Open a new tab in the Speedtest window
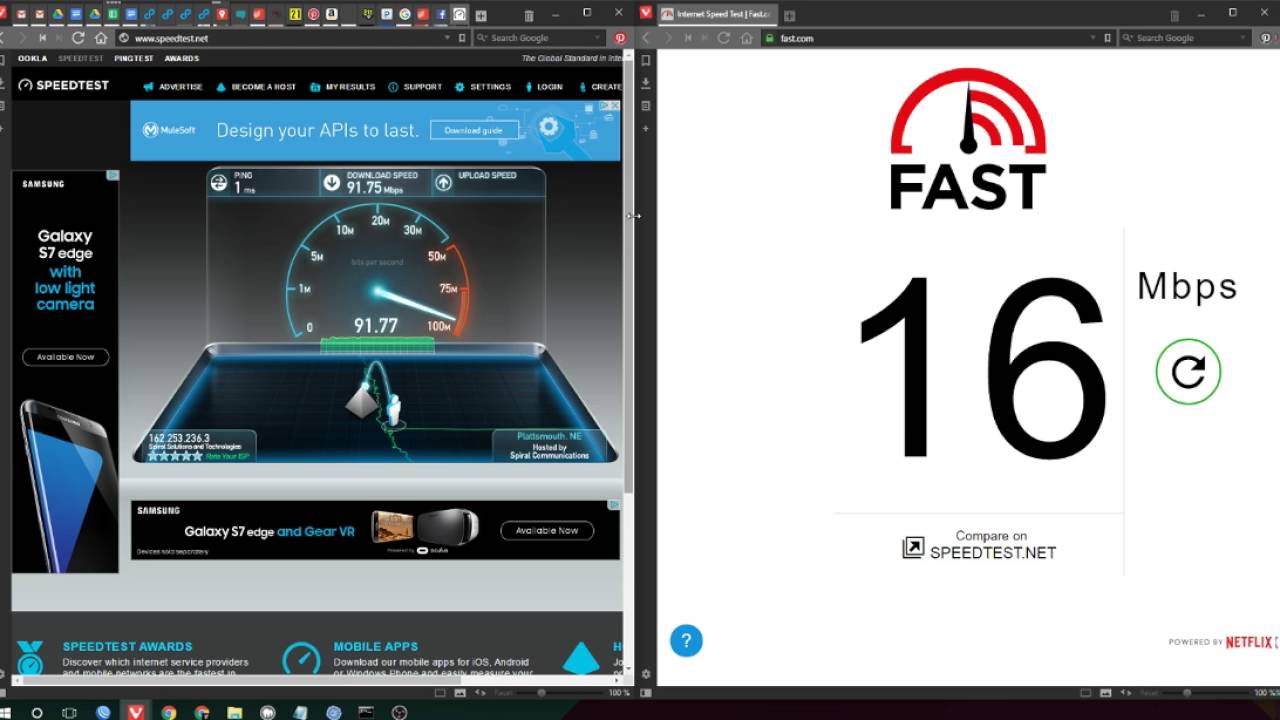The height and width of the screenshot is (720, 1280). 481,15
